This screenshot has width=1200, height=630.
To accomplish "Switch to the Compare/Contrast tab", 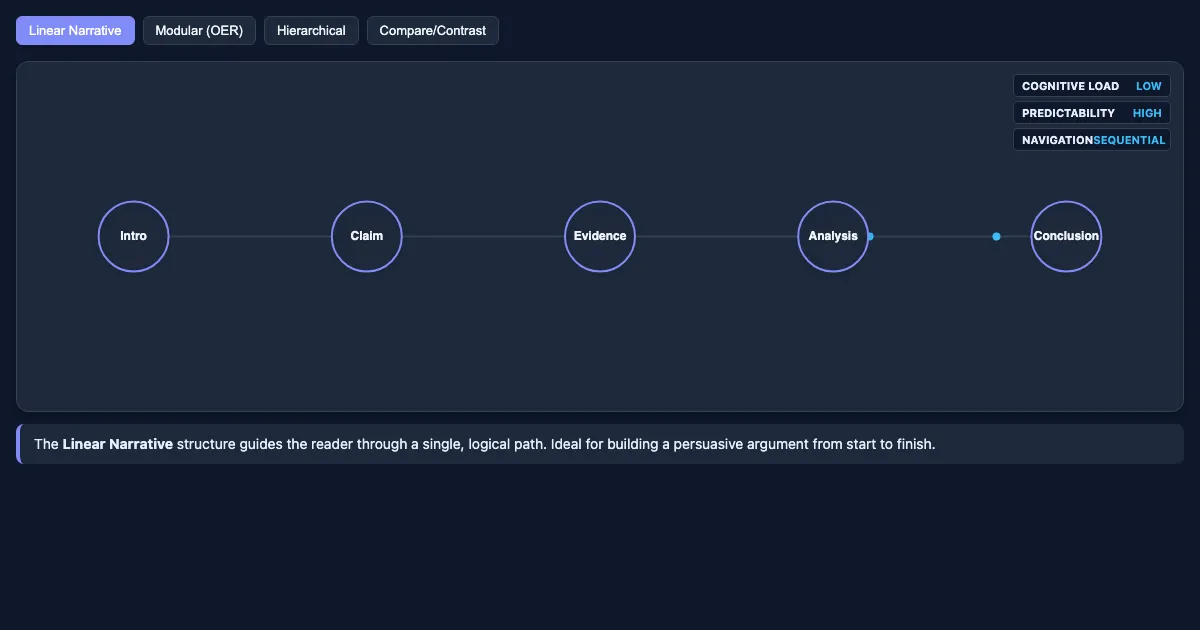I will click(433, 31).
